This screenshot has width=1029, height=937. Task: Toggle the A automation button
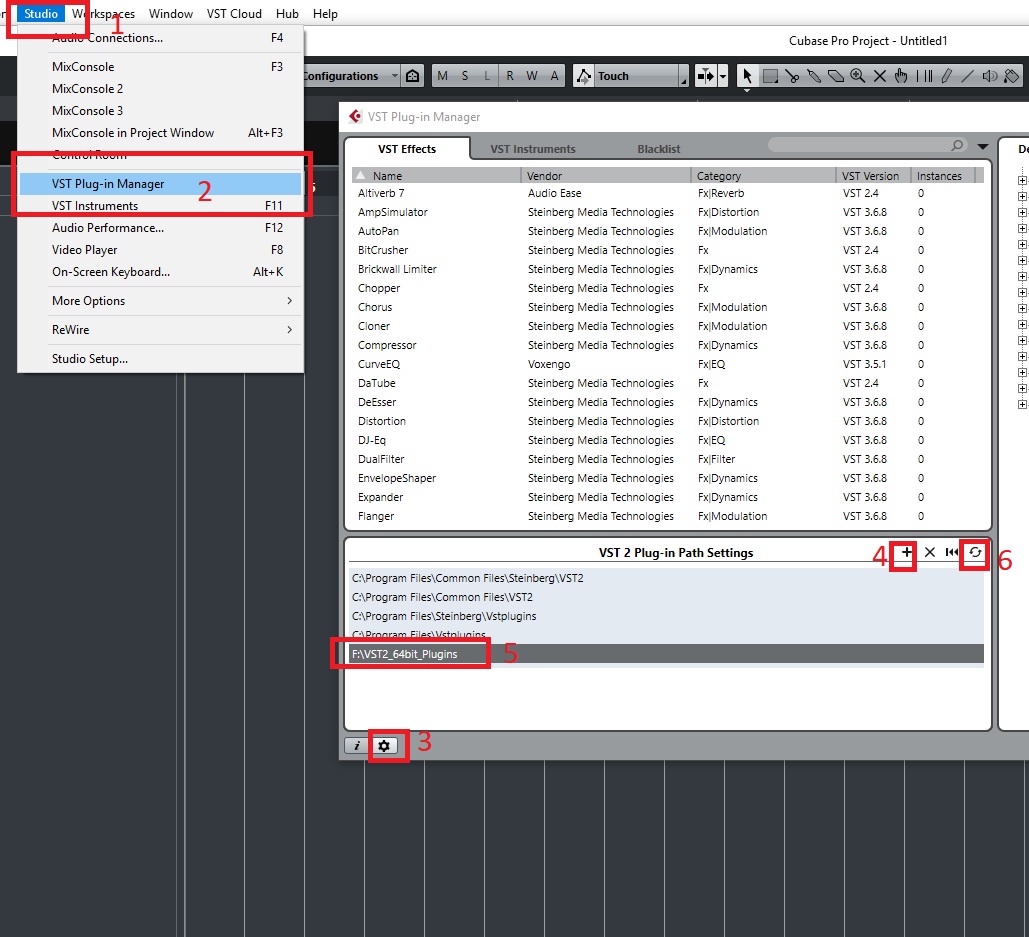(555, 76)
